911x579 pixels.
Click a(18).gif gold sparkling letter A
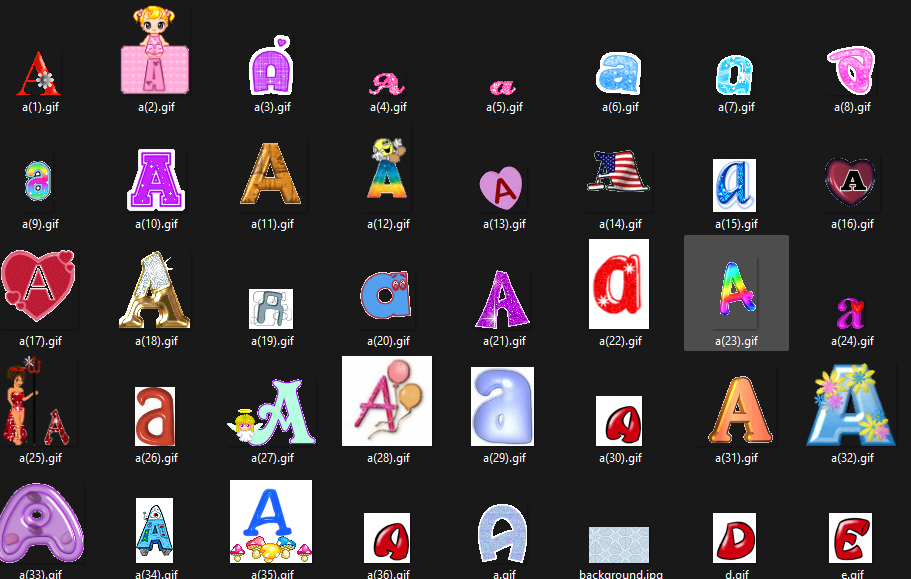pyautogui.click(x=155, y=290)
